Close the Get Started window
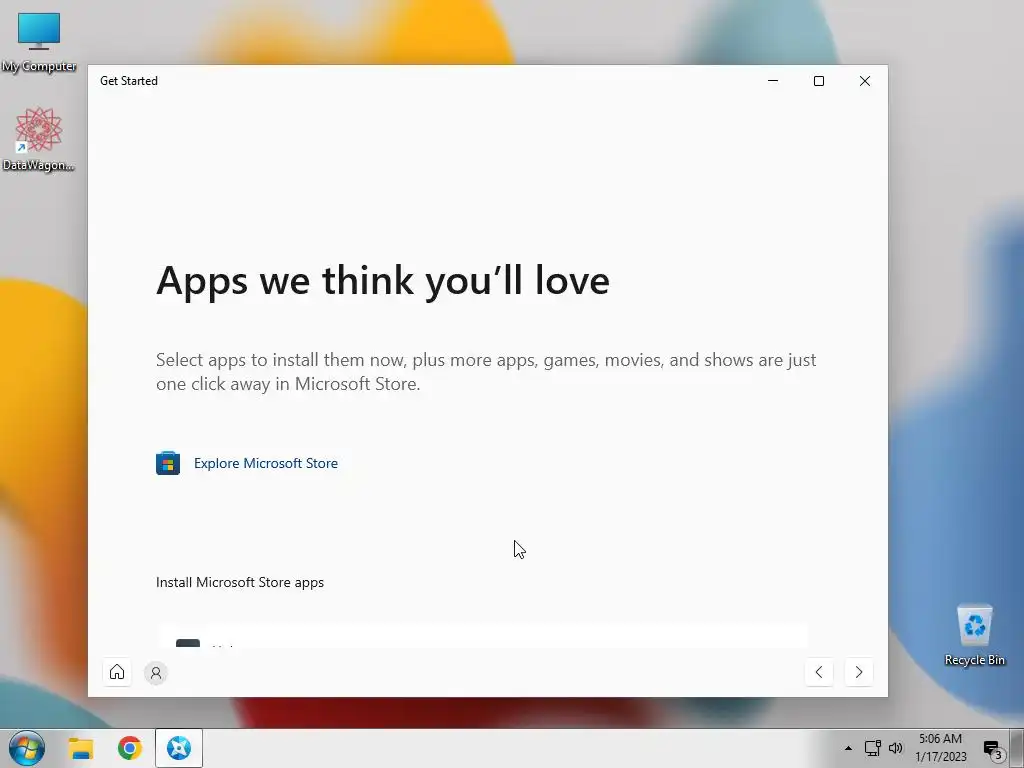The height and width of the screenshot is (768, 1024). (865, 81)
